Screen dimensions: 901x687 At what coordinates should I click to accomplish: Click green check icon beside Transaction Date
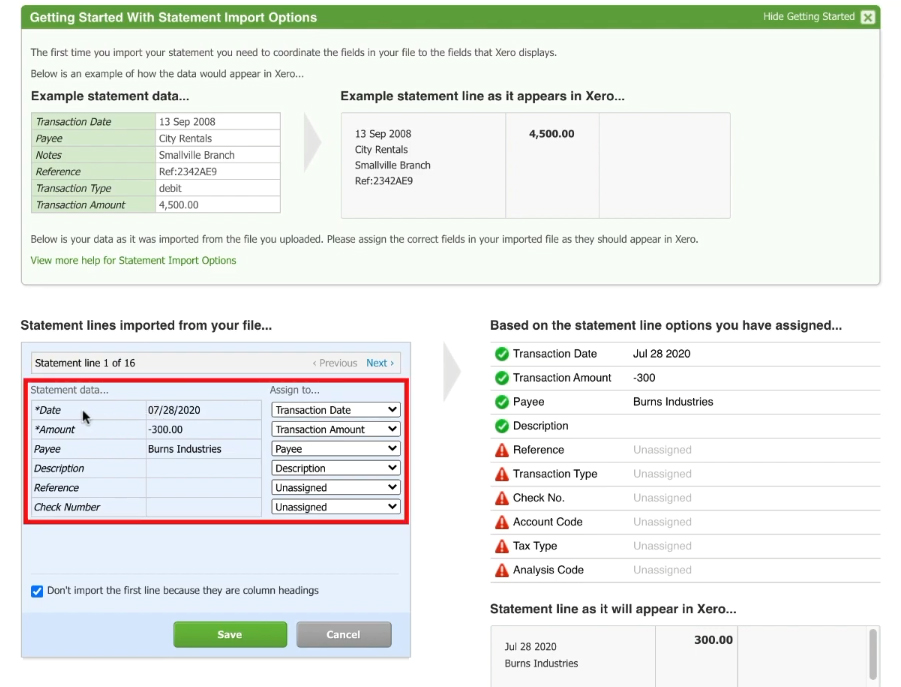click(502, 354)
